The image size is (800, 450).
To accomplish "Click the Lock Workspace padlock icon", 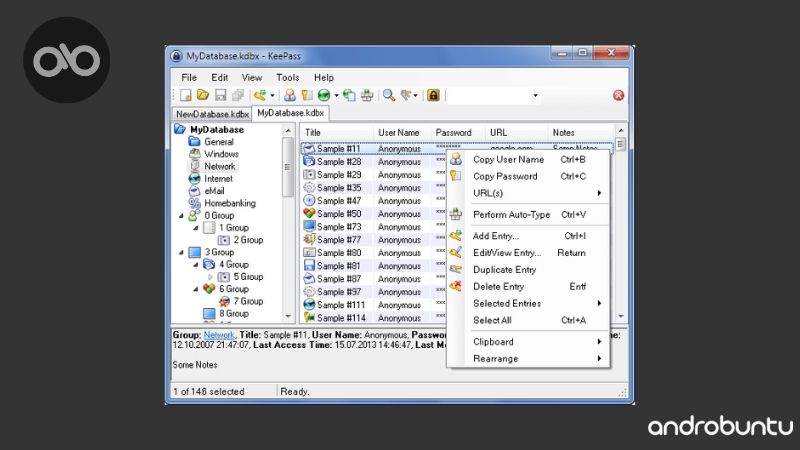I will 433,95.
